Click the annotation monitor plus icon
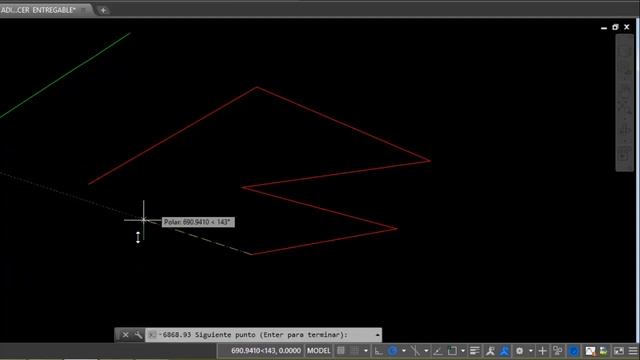The height and width of the screenshot is (360, 640). 542,351
